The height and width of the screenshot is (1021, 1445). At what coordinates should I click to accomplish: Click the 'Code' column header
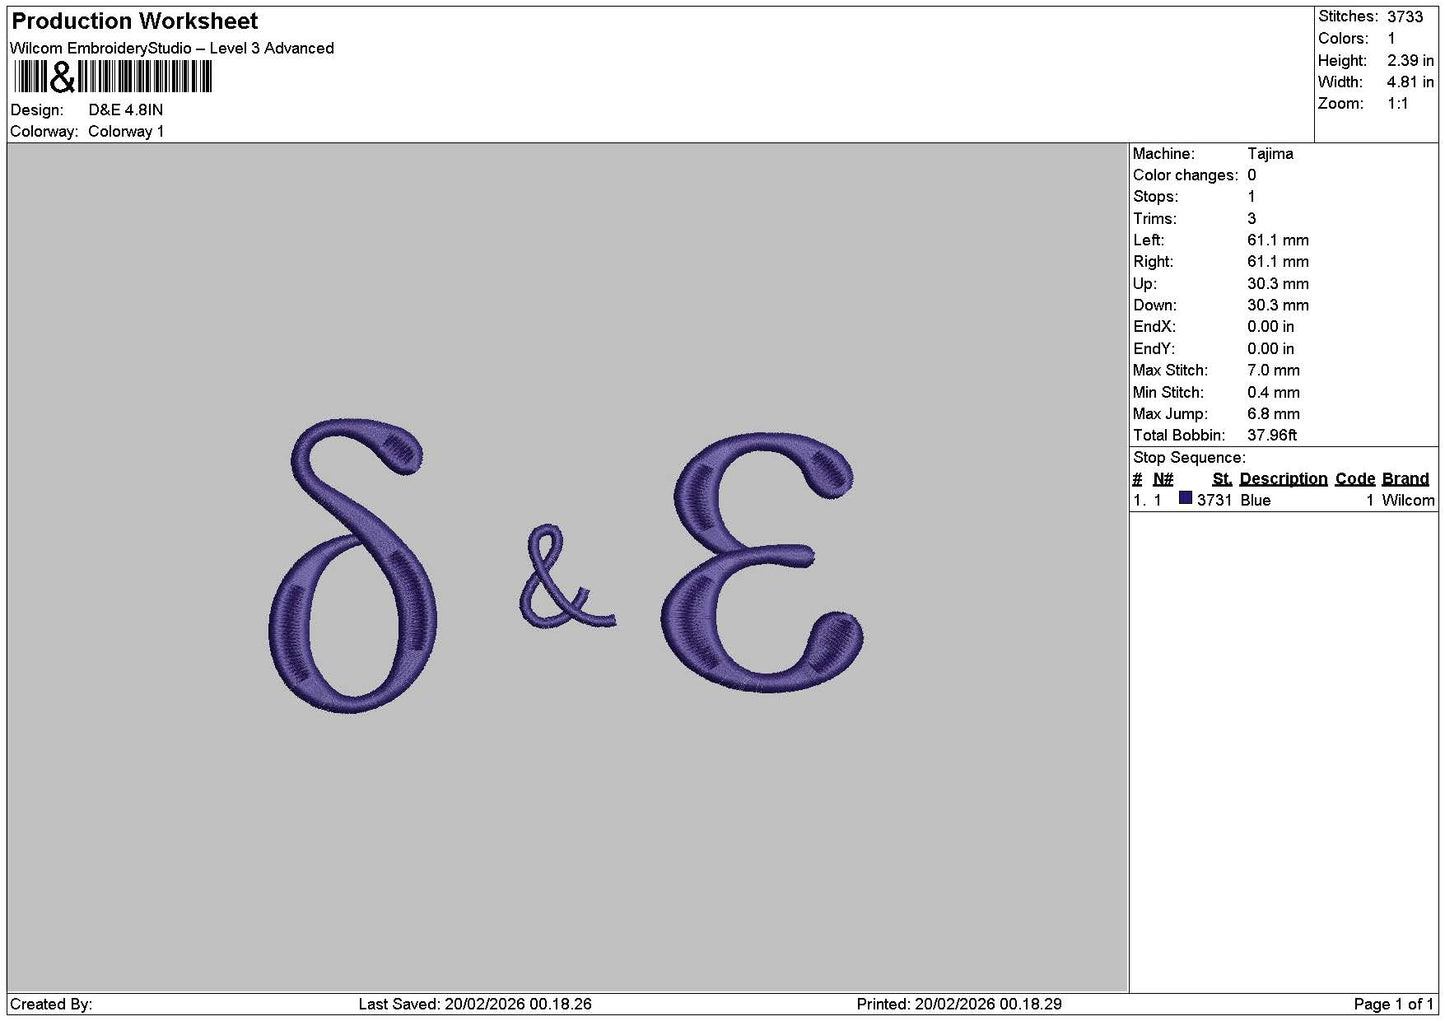pyautogui.click(x=1355, y=479)
